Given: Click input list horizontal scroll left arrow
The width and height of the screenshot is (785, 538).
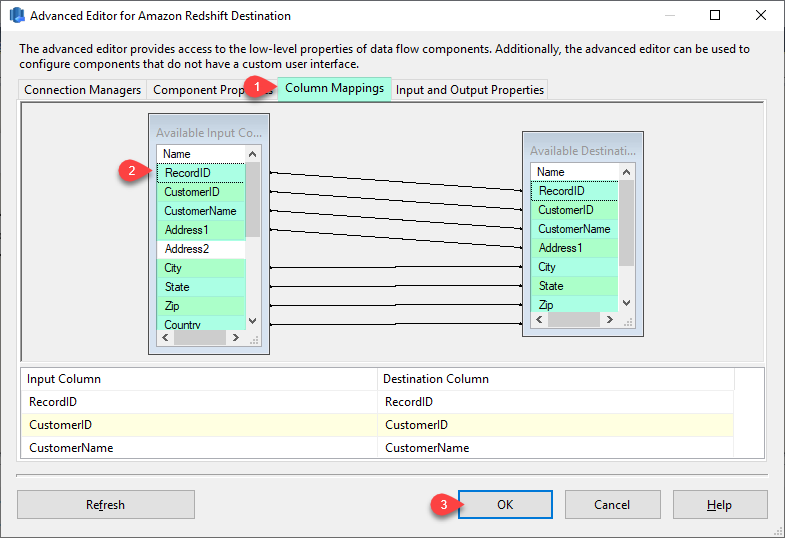Looking at the screenshot, I should click(x=165, y=338).
